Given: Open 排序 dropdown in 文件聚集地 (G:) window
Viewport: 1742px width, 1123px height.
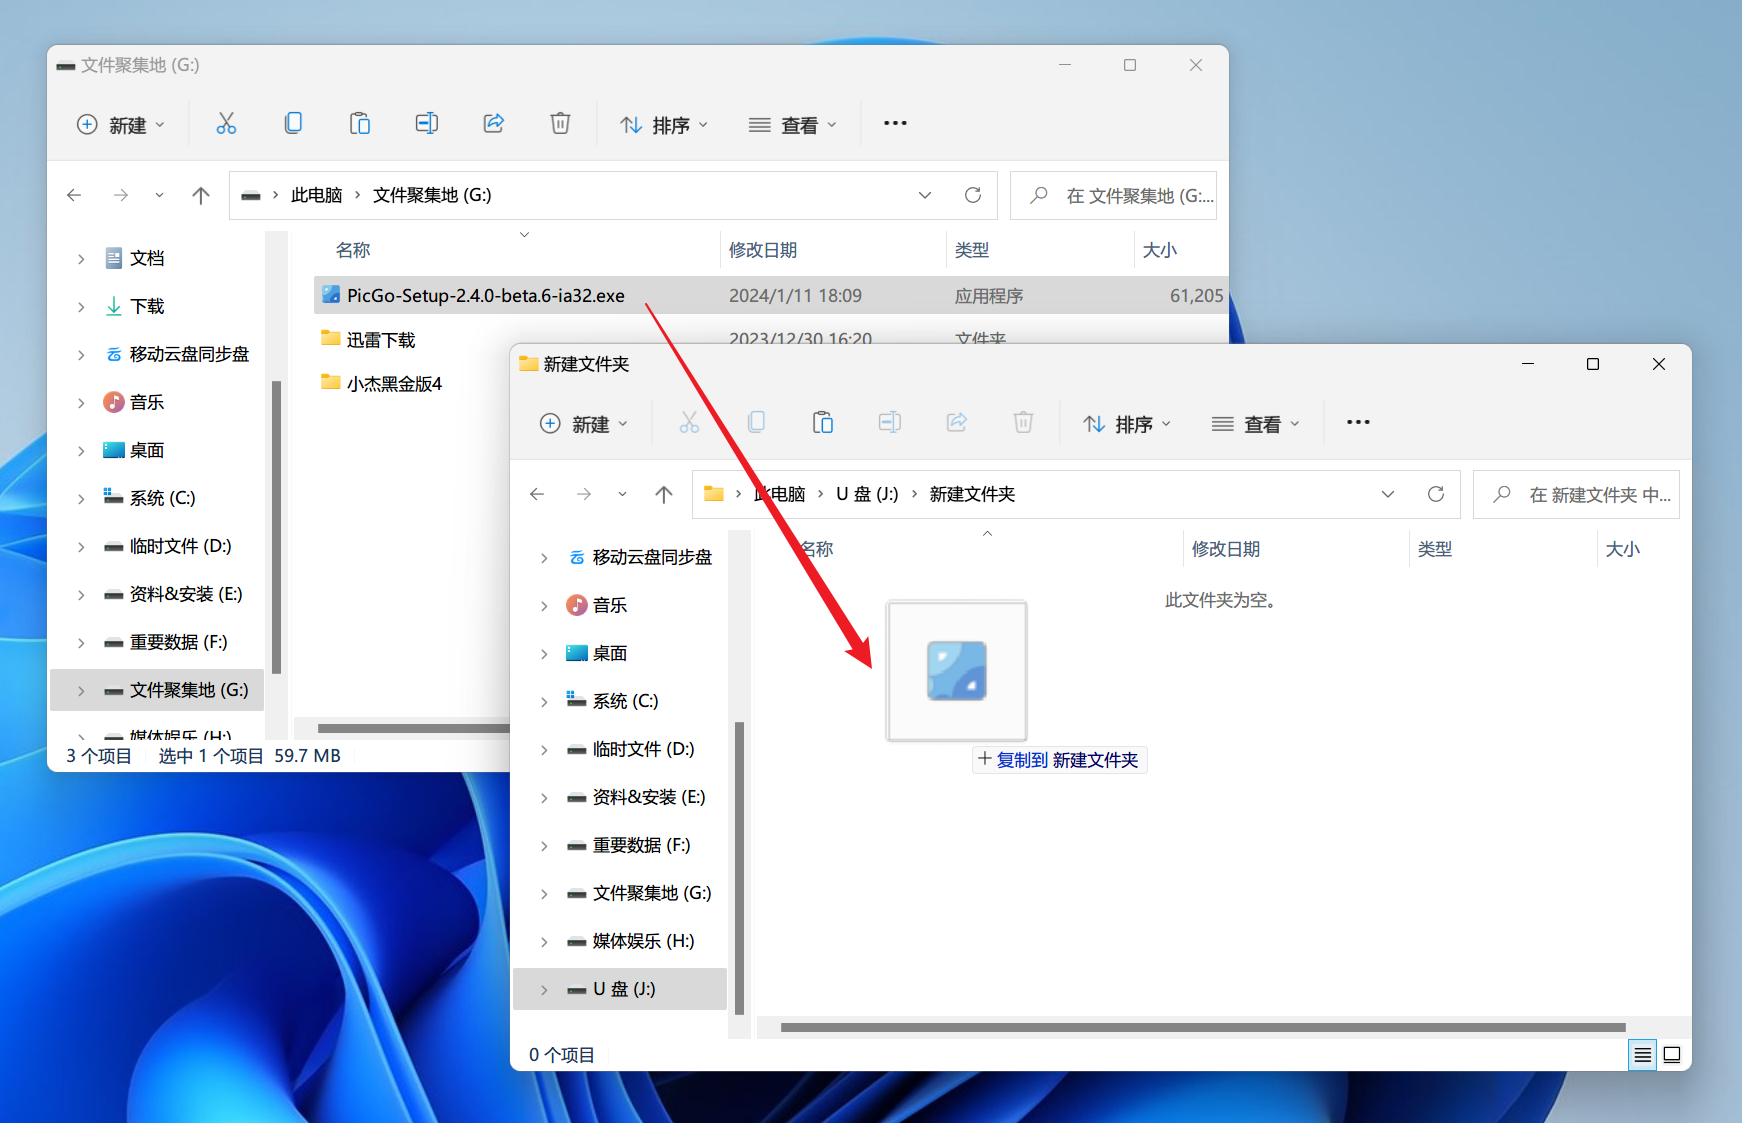Looking at the screenshot, I should (664, 125).
